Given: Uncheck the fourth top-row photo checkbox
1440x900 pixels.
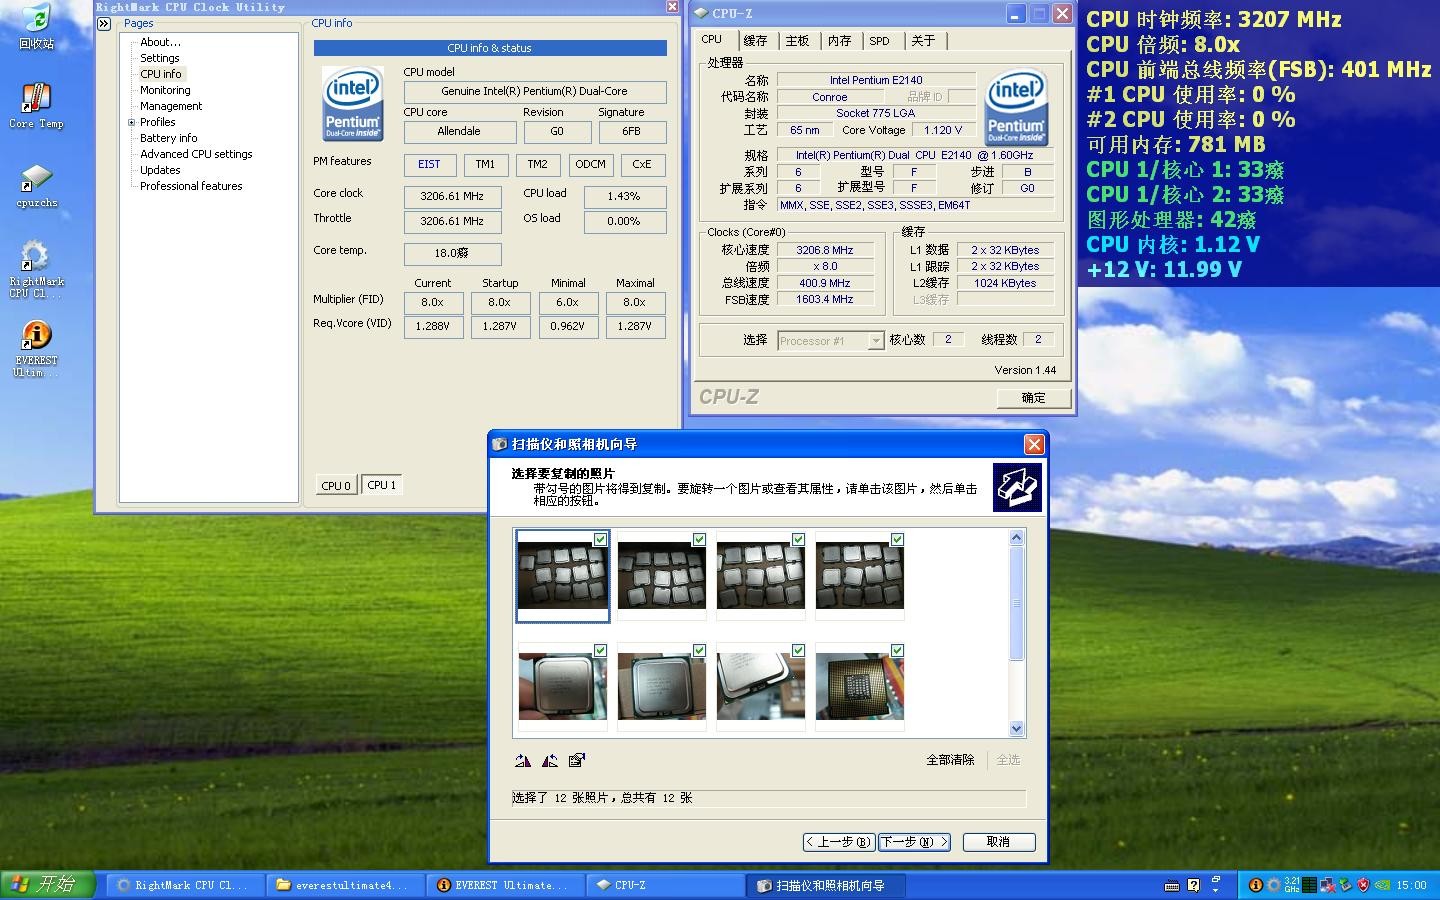Looking at the screenshot, I should 897,539.
